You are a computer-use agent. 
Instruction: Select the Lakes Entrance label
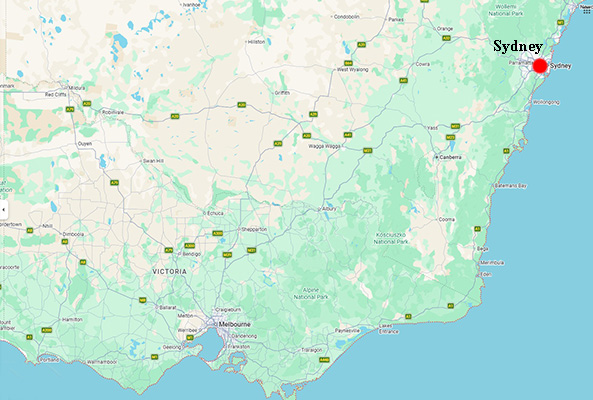(x=389, y=329)
